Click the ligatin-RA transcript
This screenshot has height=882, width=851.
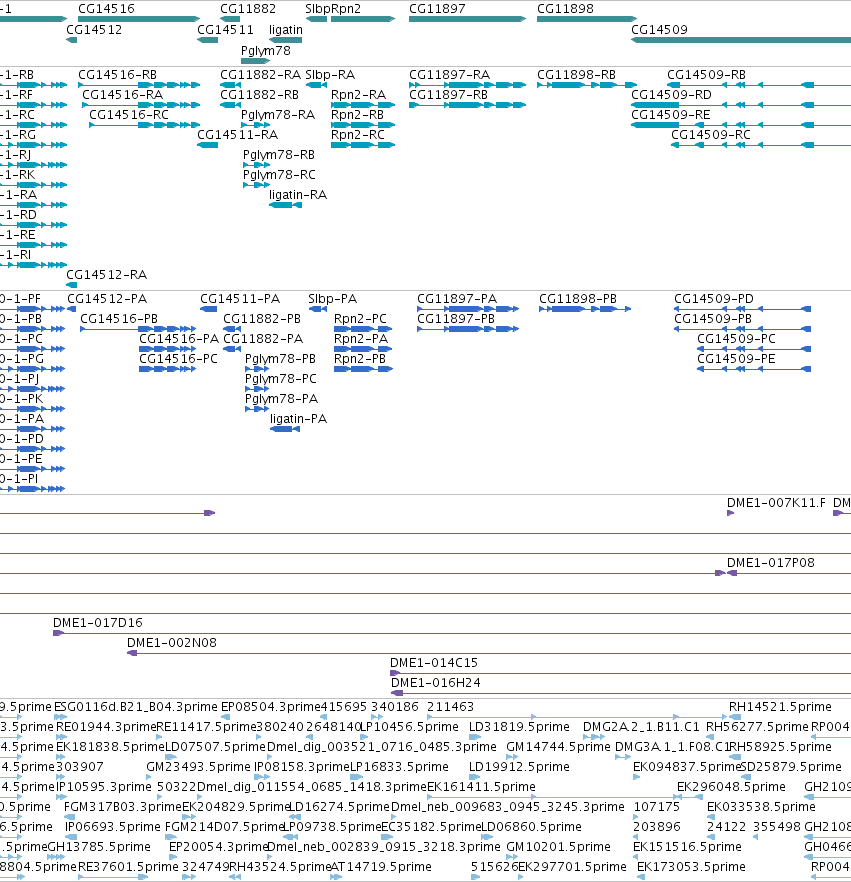click(298, 195)
